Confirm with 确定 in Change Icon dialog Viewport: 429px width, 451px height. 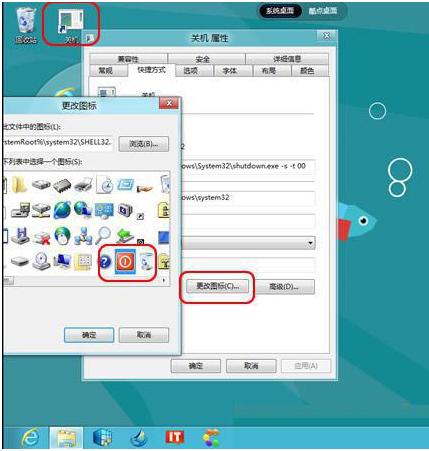89,335
